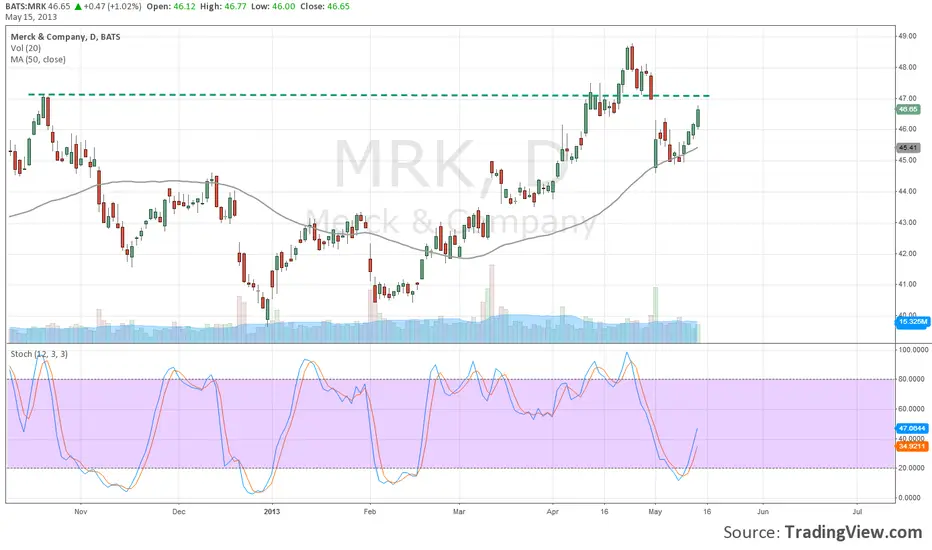The width and height of the screenshot is (932, 550).
Task: Click the BATS:MRK ticker symbol text
Action: pos(26,7)
